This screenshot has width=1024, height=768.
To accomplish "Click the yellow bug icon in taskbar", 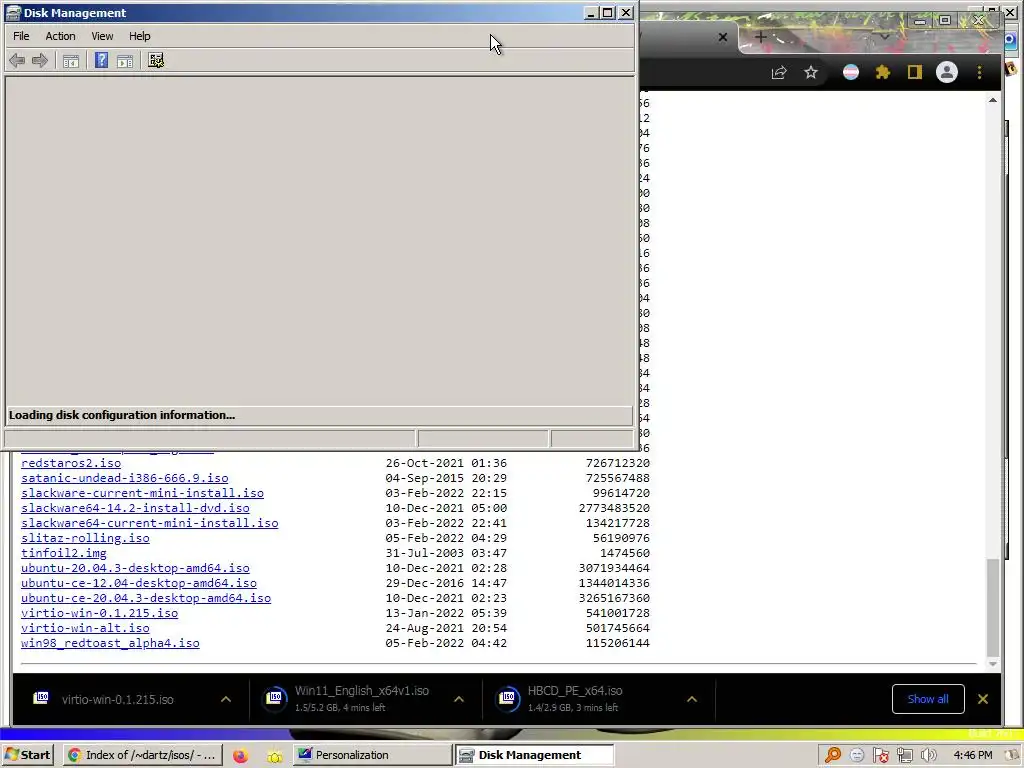I will (x=275, y=756).
